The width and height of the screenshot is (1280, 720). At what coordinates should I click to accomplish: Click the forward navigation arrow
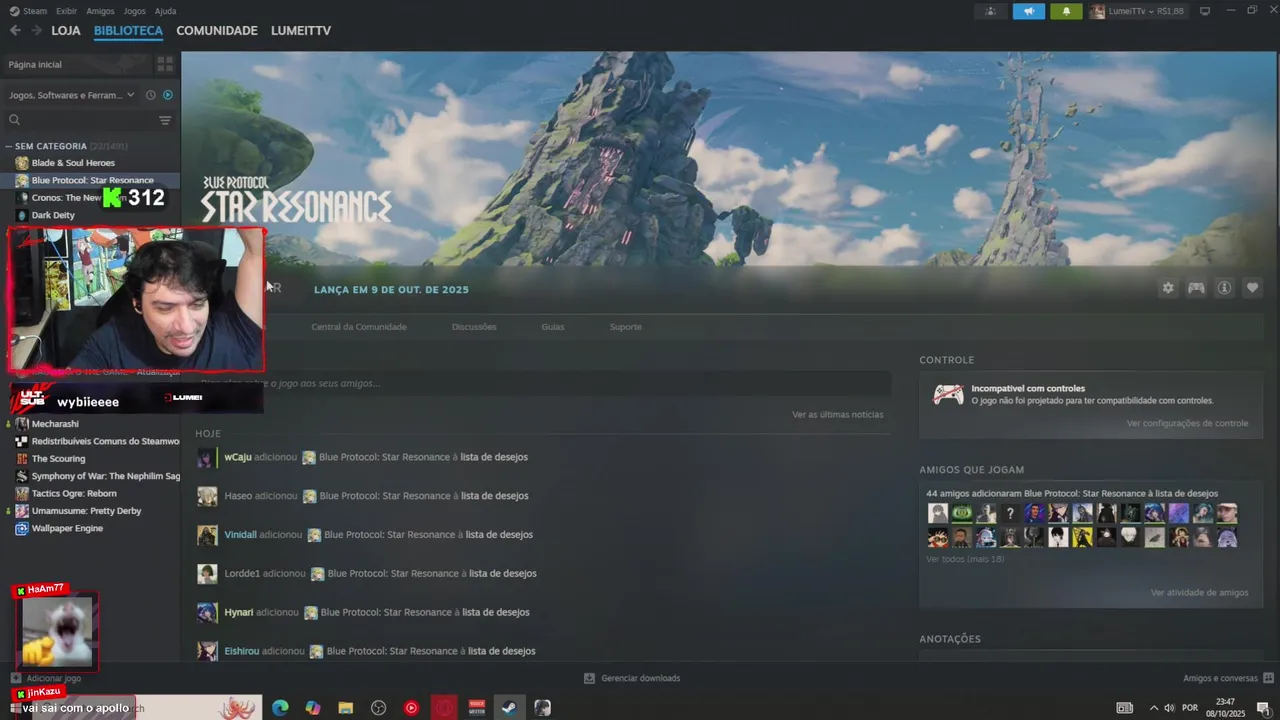[37, 31]
